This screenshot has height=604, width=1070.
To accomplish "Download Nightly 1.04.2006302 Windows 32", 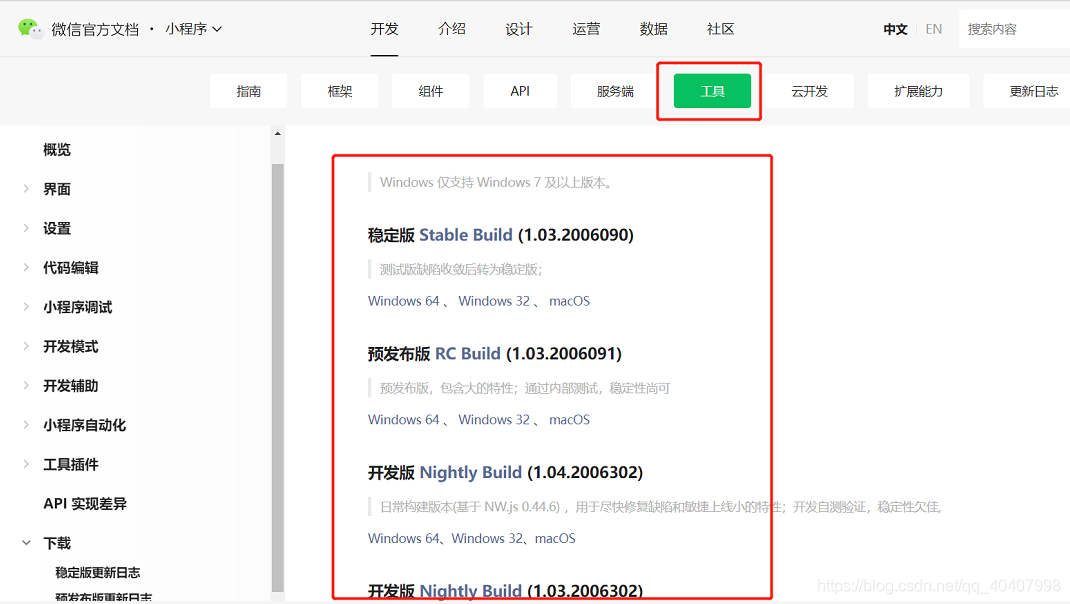I will pyautogui.click(x=487, y=538).
